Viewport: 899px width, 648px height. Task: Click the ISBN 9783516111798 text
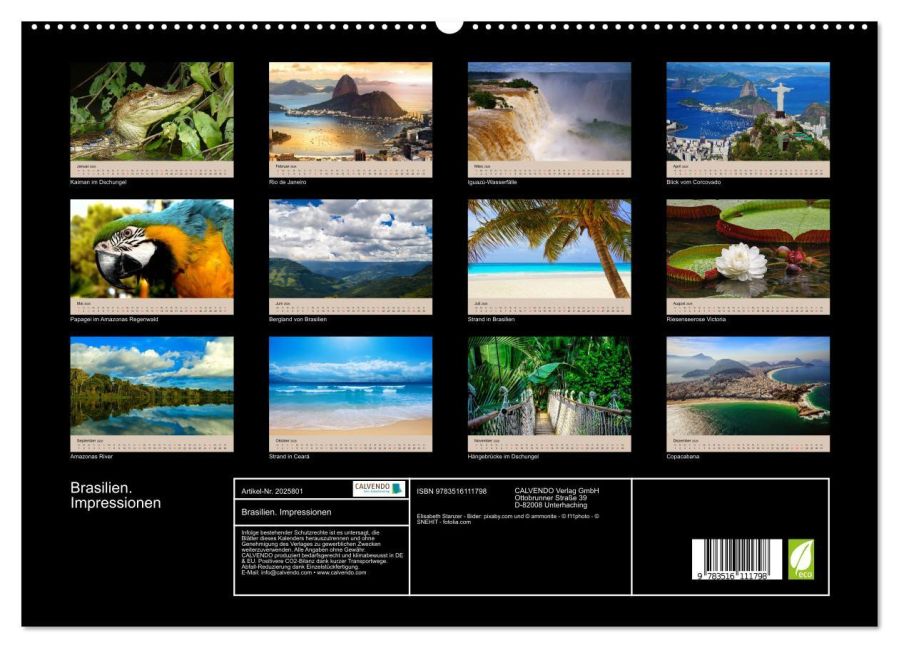[x=452, y=491]
